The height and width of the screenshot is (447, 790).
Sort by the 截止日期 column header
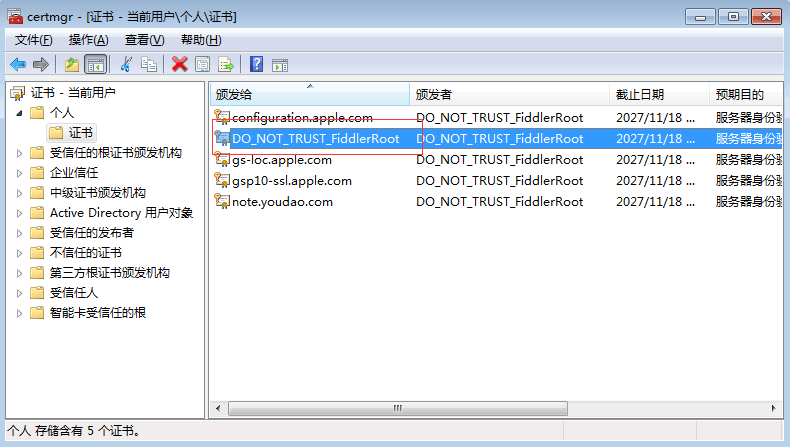tap(659, 94)
